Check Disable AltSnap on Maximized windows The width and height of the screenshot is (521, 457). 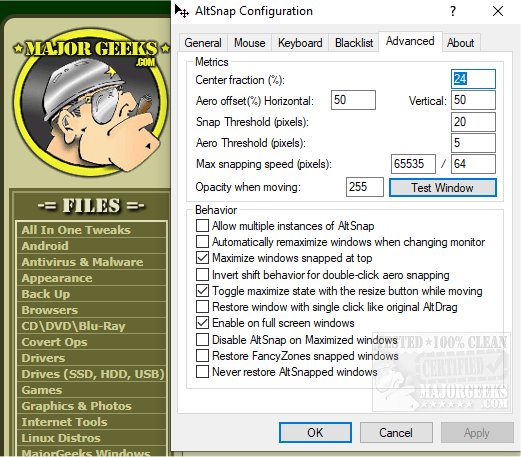pos(202,340)
